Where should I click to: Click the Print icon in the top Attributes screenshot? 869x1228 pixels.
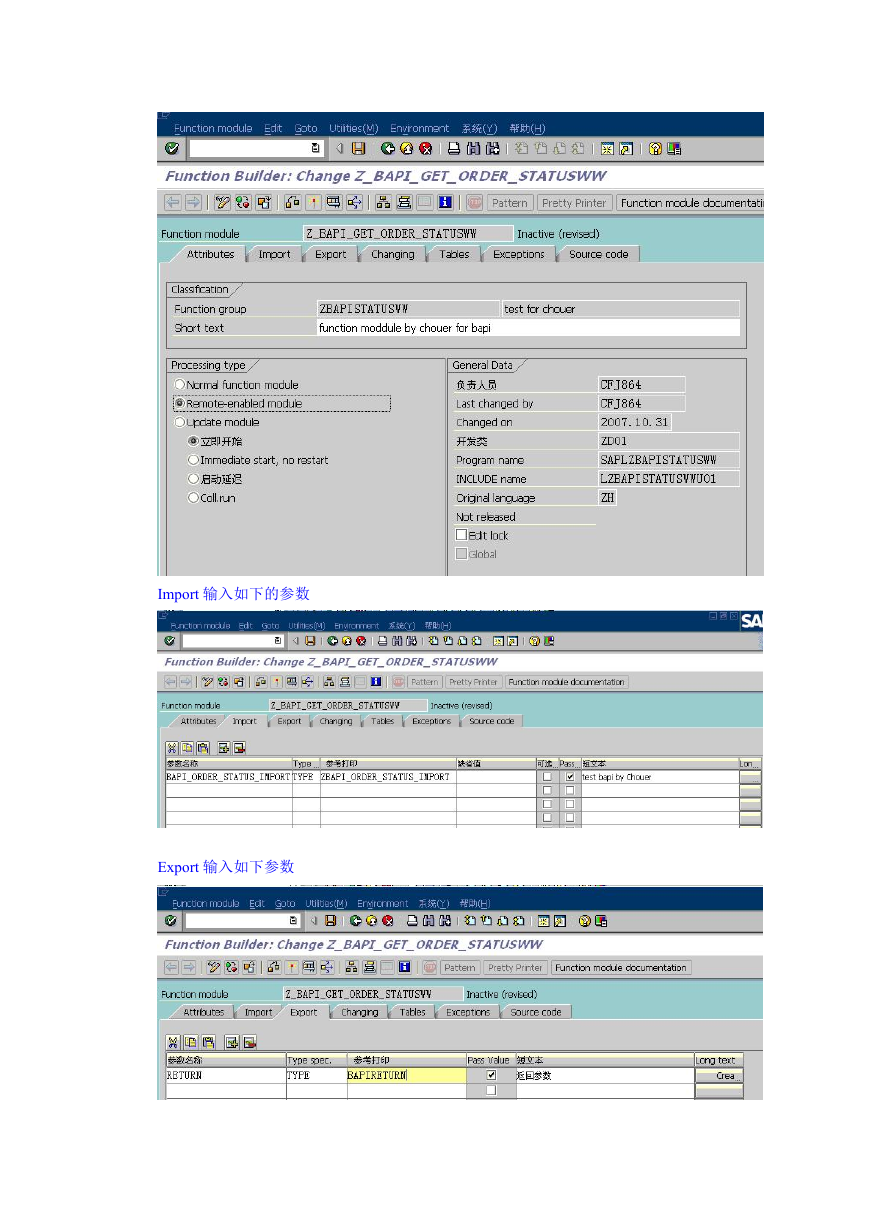point(453,148)
